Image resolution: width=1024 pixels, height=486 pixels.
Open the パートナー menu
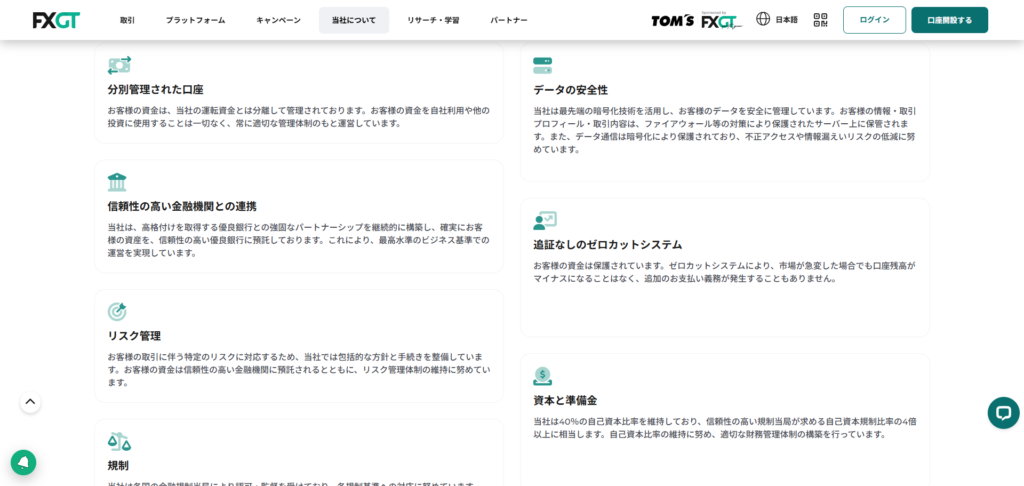[x=509, y=20]
